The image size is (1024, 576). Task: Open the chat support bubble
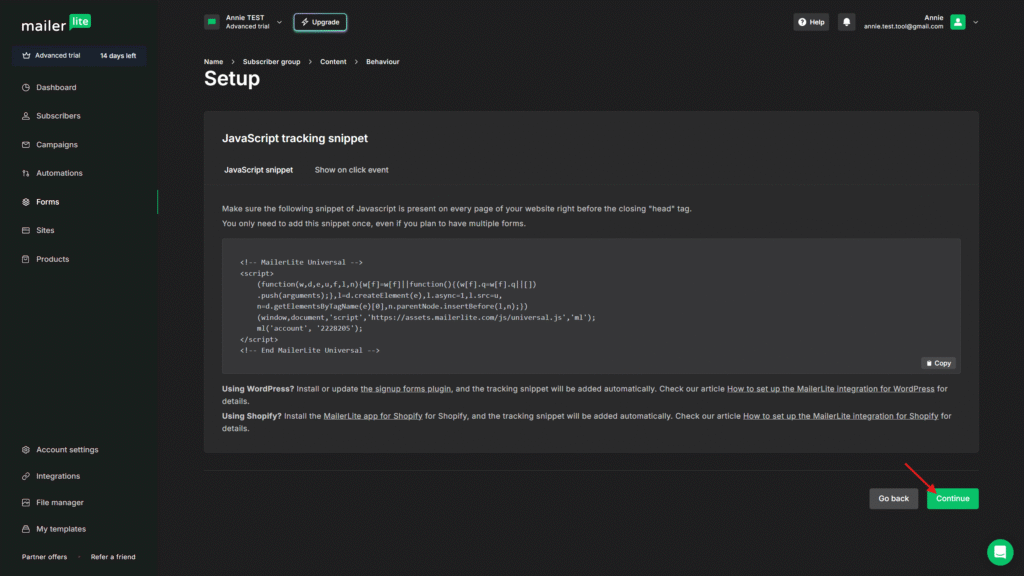pyautogui.click(x=1000, y=552)
